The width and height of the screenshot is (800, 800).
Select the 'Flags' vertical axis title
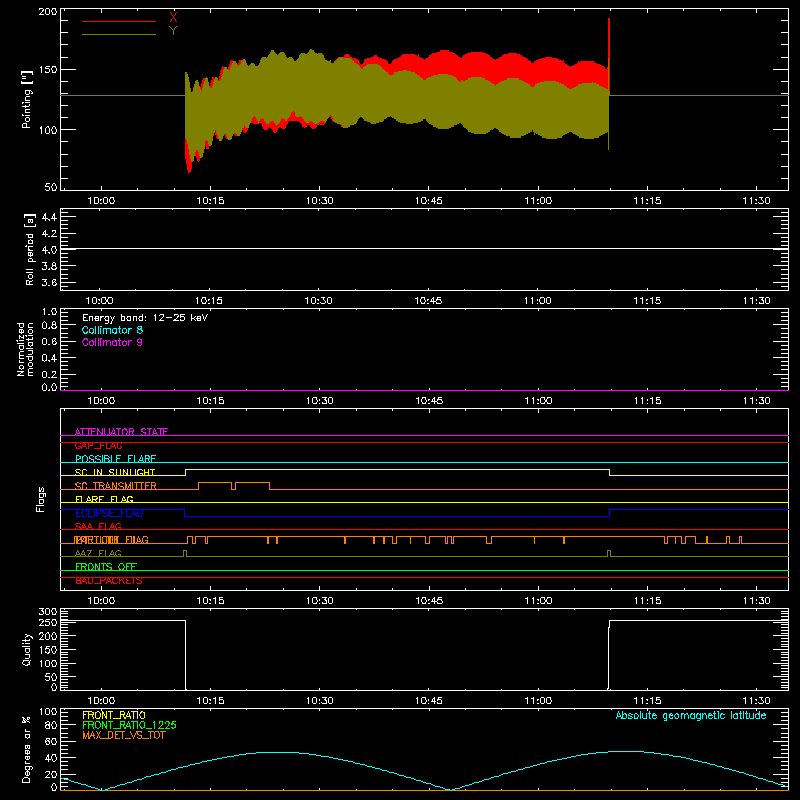[40, 499]
